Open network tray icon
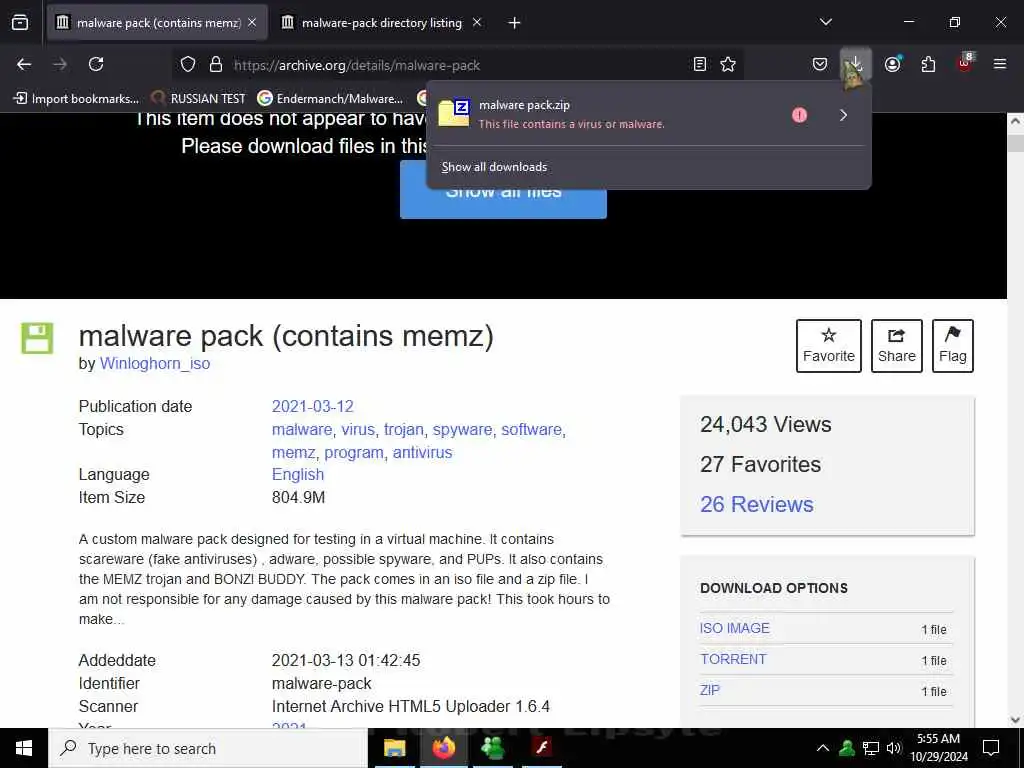 [x=871, y=748]
